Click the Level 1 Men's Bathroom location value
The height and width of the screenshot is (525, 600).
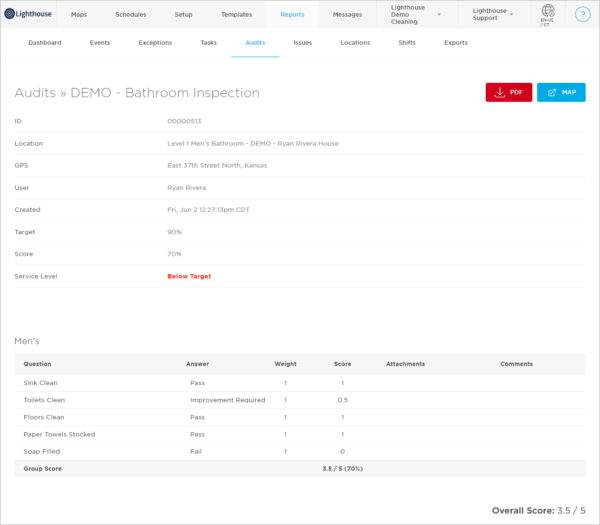(x=253, y=143)
